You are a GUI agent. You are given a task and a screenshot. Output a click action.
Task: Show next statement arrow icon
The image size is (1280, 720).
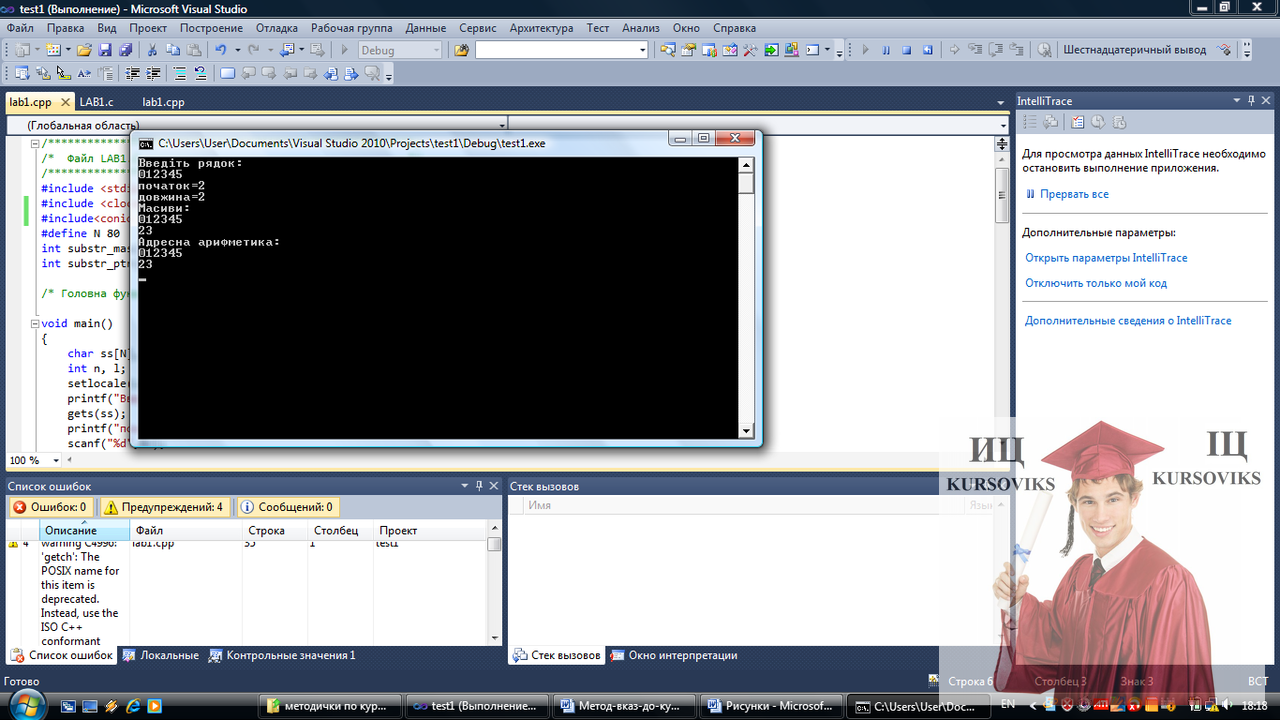954,50
